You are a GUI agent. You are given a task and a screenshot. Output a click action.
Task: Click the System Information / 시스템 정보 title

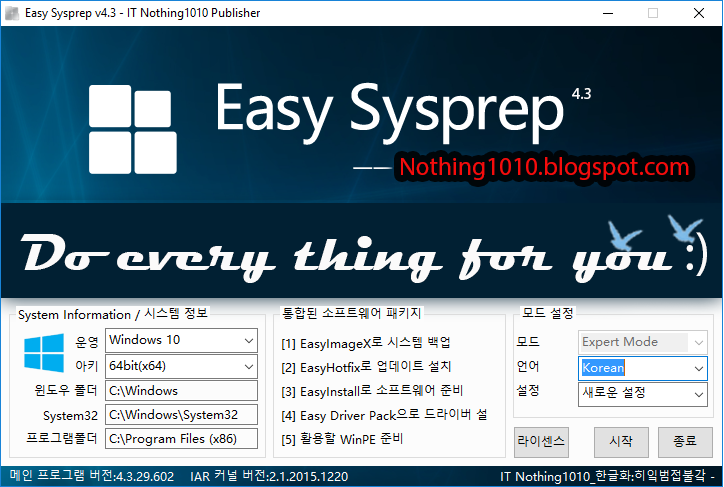coord(113,314)
